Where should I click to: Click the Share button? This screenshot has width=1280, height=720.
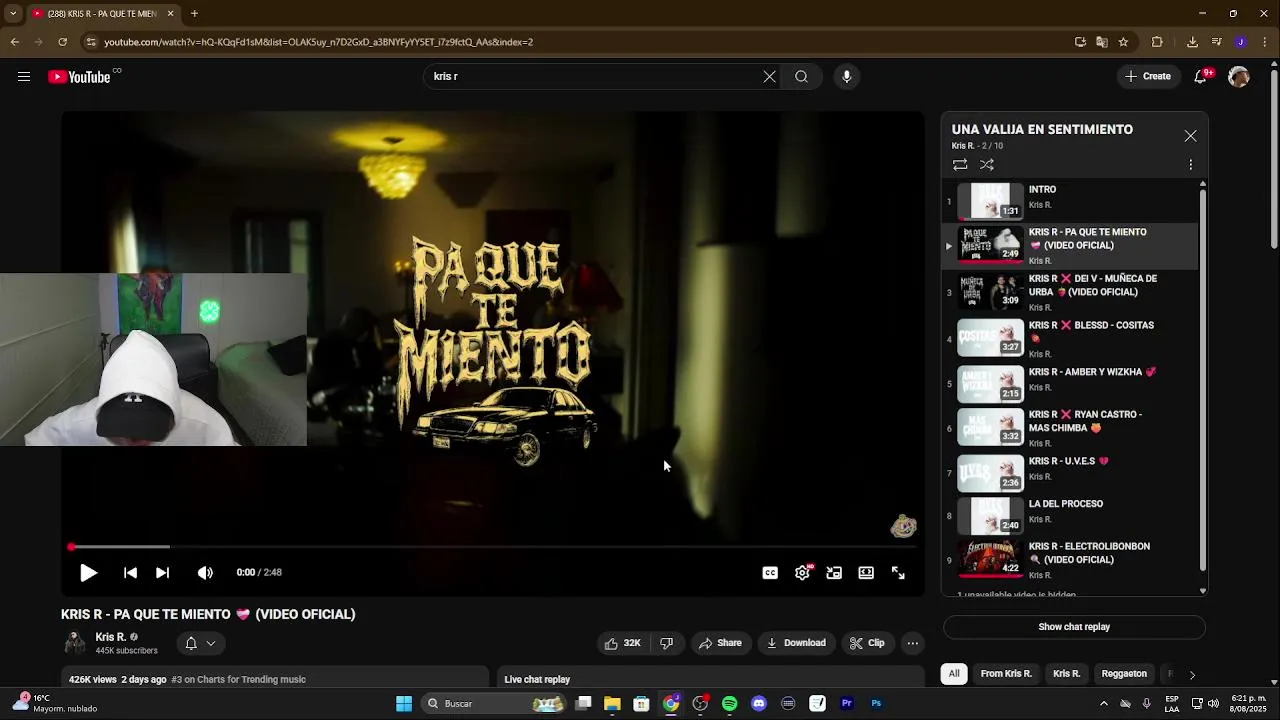(x=720, y=643)
